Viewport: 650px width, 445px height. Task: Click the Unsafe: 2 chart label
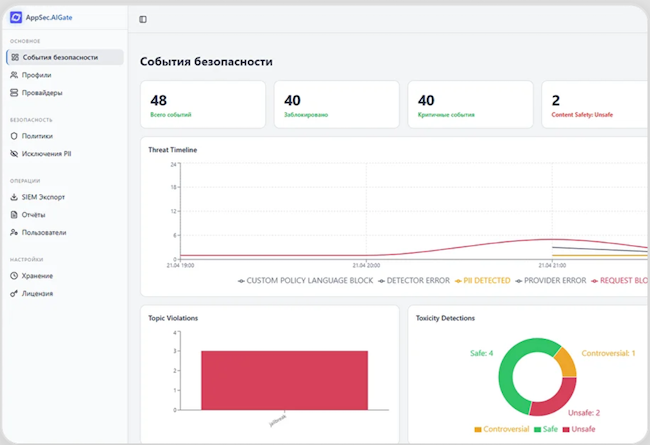pos(584,413)
